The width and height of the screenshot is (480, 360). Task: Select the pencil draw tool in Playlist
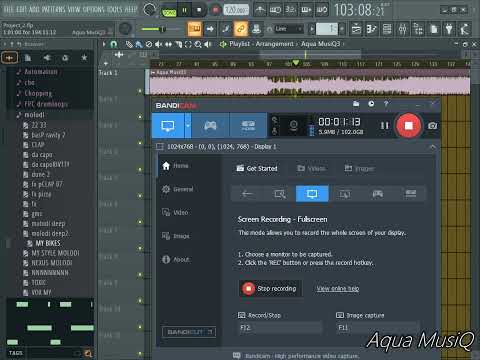[129, 44]
